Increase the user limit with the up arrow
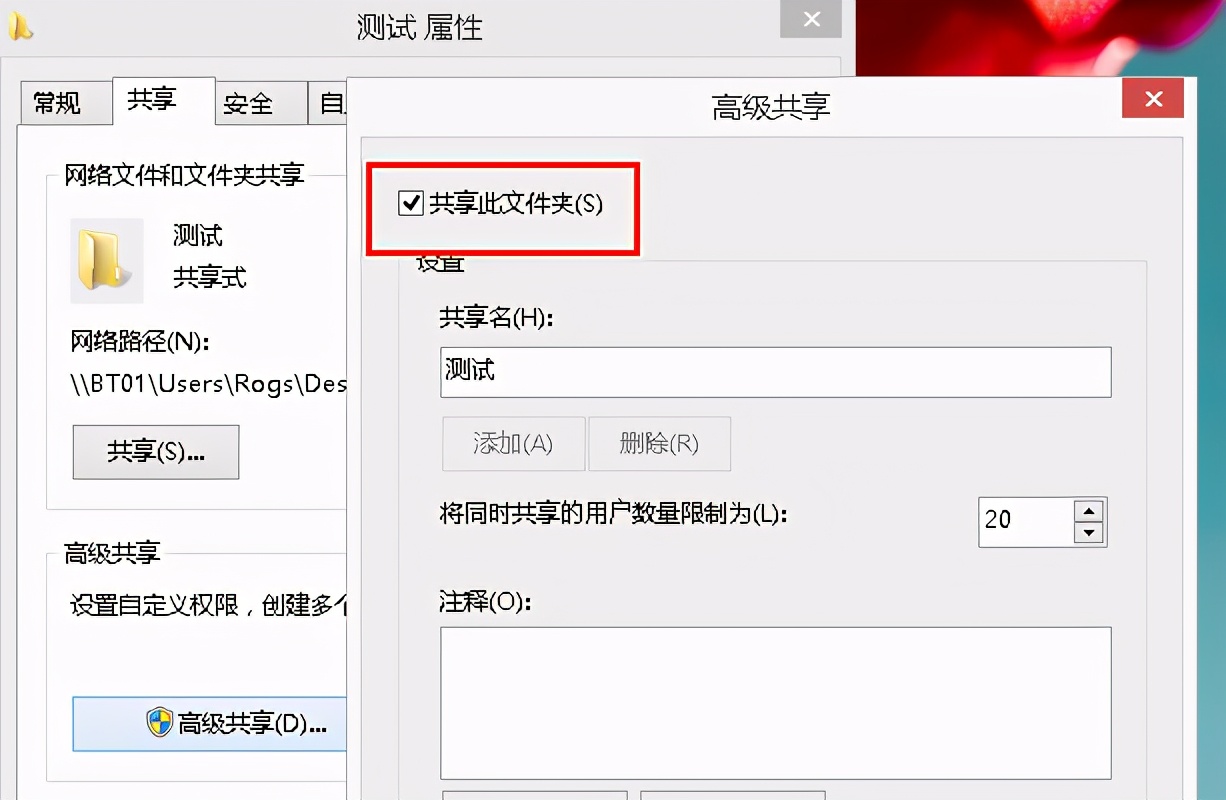 (1089, 510)
